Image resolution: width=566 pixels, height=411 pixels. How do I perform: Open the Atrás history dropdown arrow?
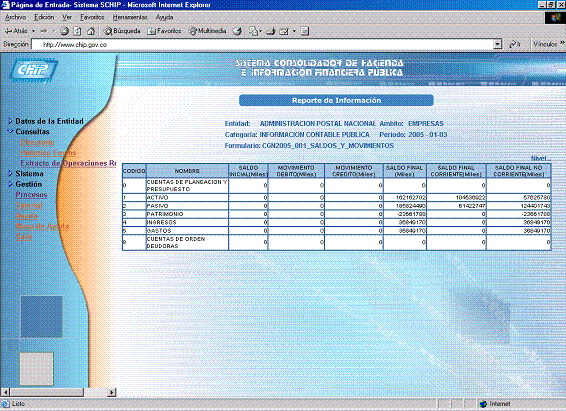tap(34, 31)
